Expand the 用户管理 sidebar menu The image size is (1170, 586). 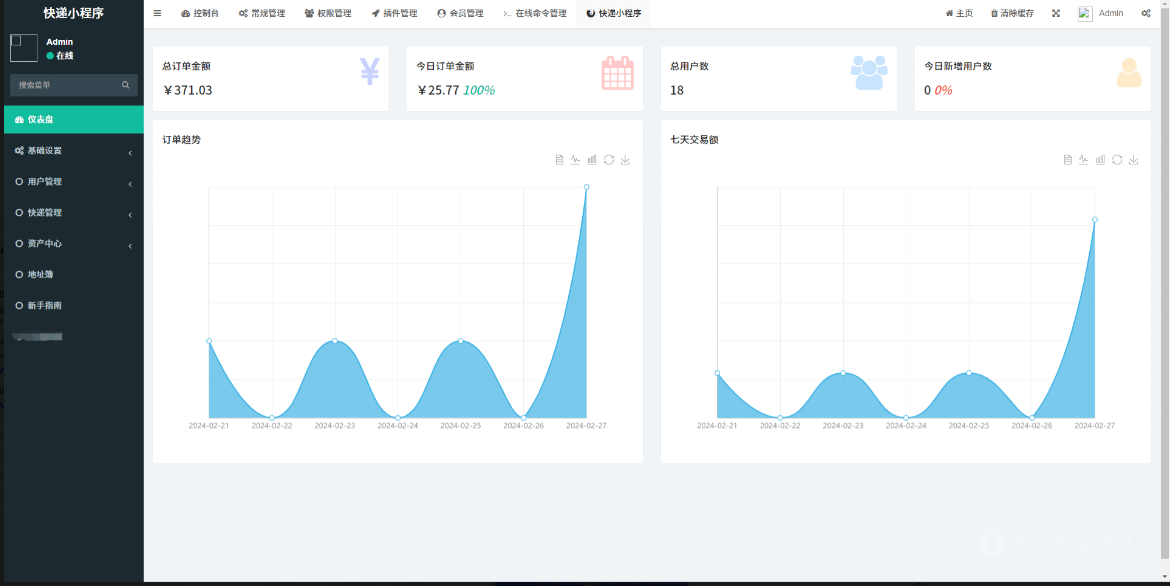[x=72, y=182]
